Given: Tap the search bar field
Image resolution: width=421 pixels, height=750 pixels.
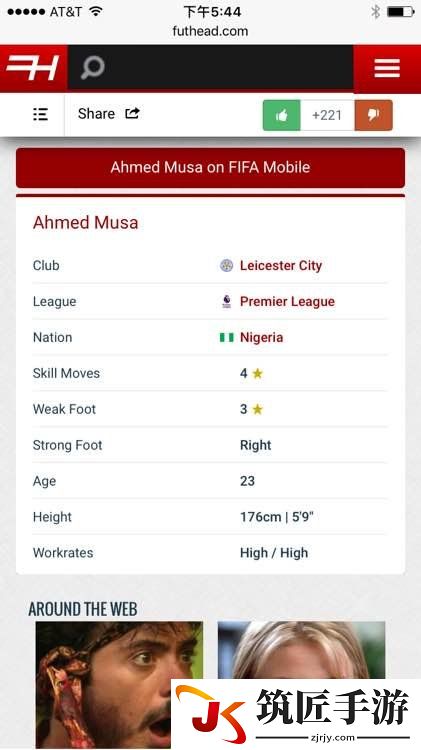Looking at the screenshot, I should tap(210, 67).
